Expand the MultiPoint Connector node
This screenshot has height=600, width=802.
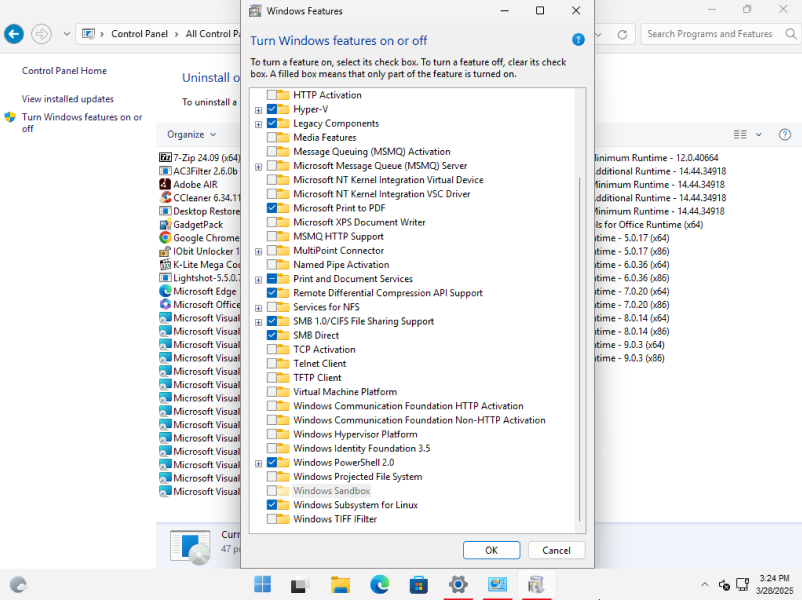(x=258, y=252)
